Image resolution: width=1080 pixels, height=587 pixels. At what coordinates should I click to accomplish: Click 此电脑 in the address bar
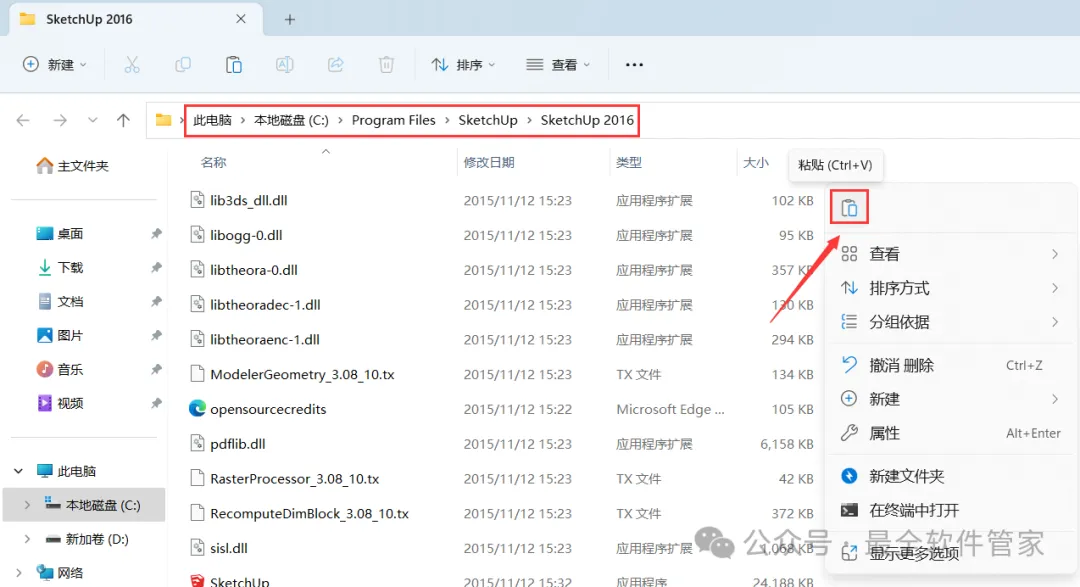click(212, 120)
